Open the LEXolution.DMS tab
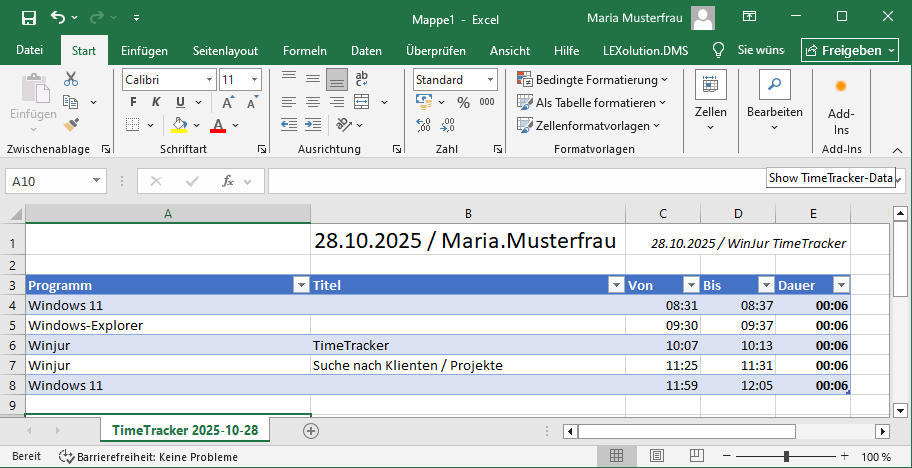This screenshot has height=468, width=912. tap(646, 51)
